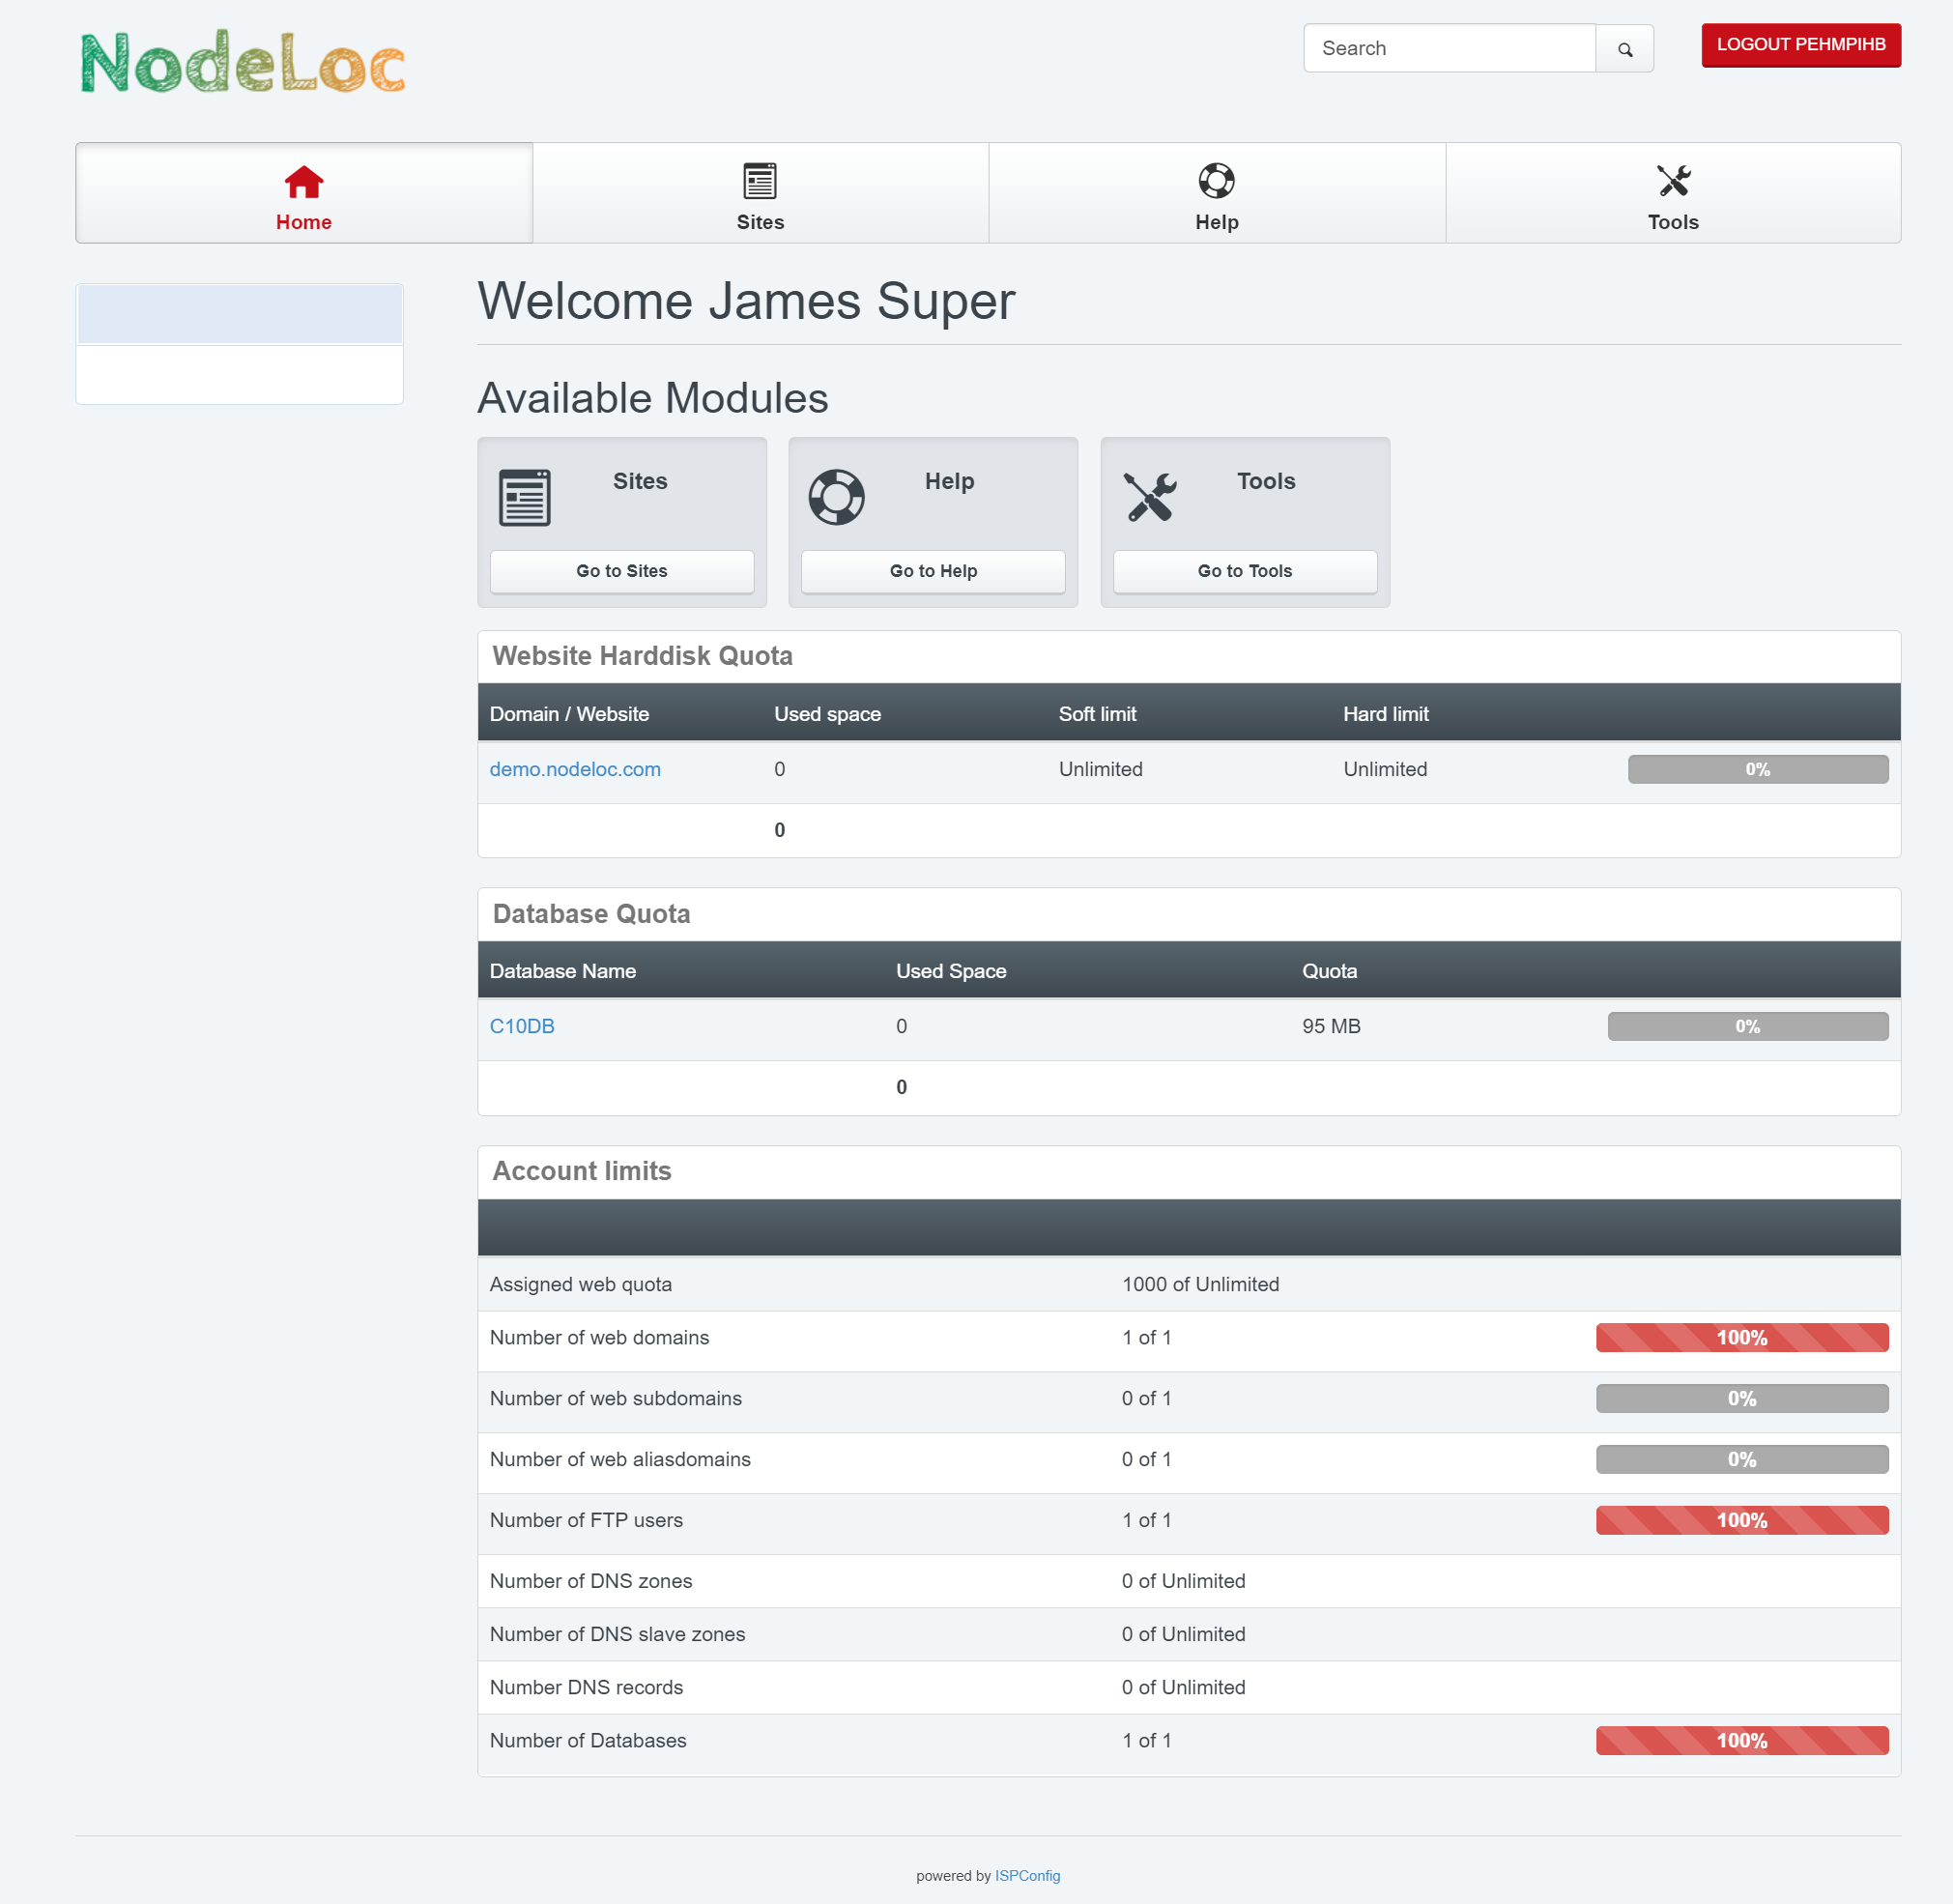Image resolution: width=1953 pixels, height=1904 pixels.
Task: Expand the Account limits section
Action: pyautogui.click(x=581, y=1170)
